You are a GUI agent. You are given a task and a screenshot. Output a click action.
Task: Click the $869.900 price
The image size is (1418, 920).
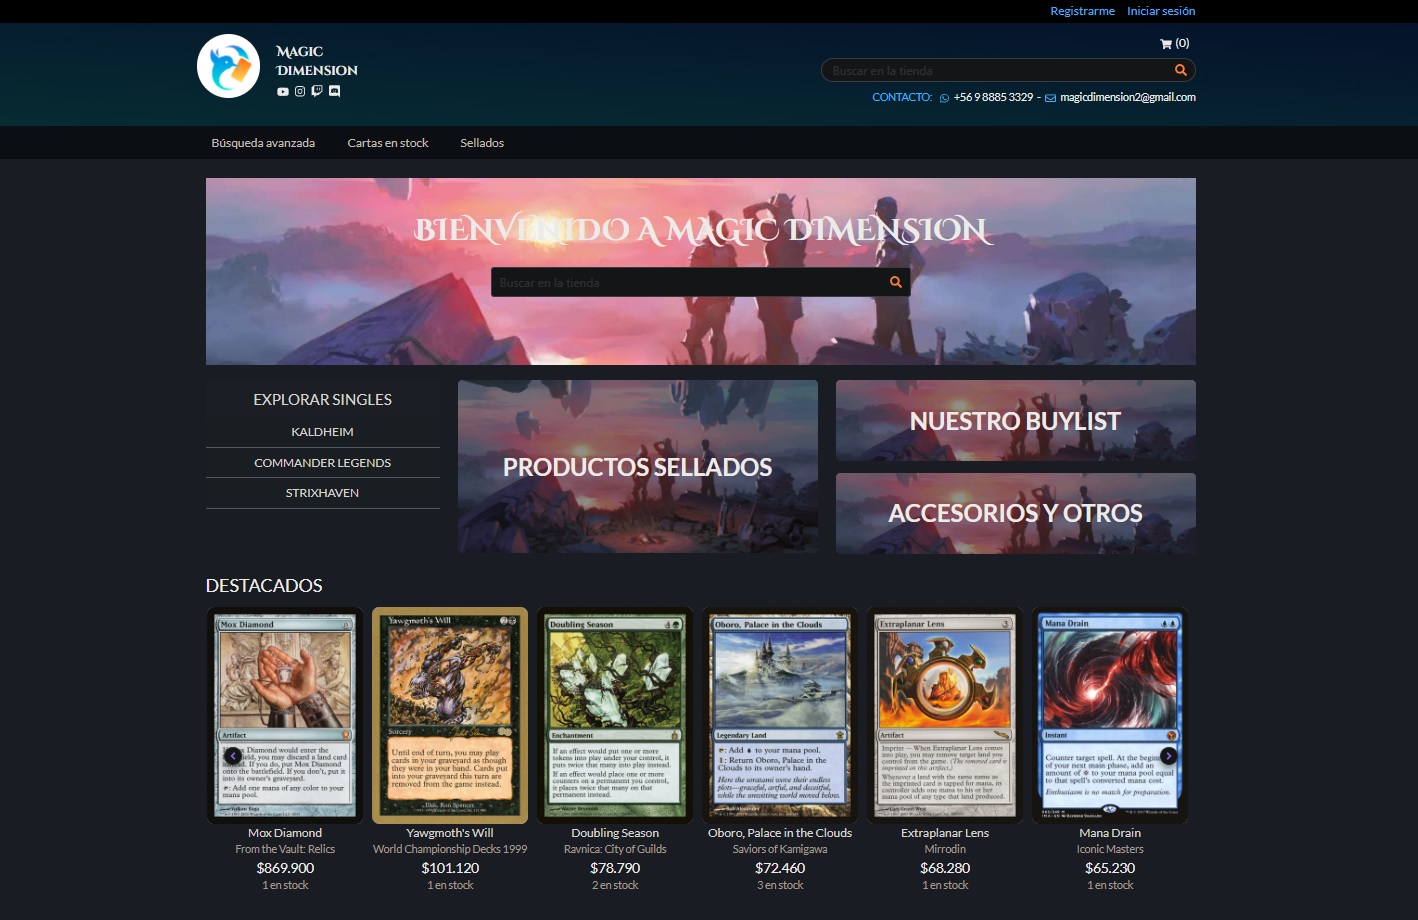coord(285,868)
